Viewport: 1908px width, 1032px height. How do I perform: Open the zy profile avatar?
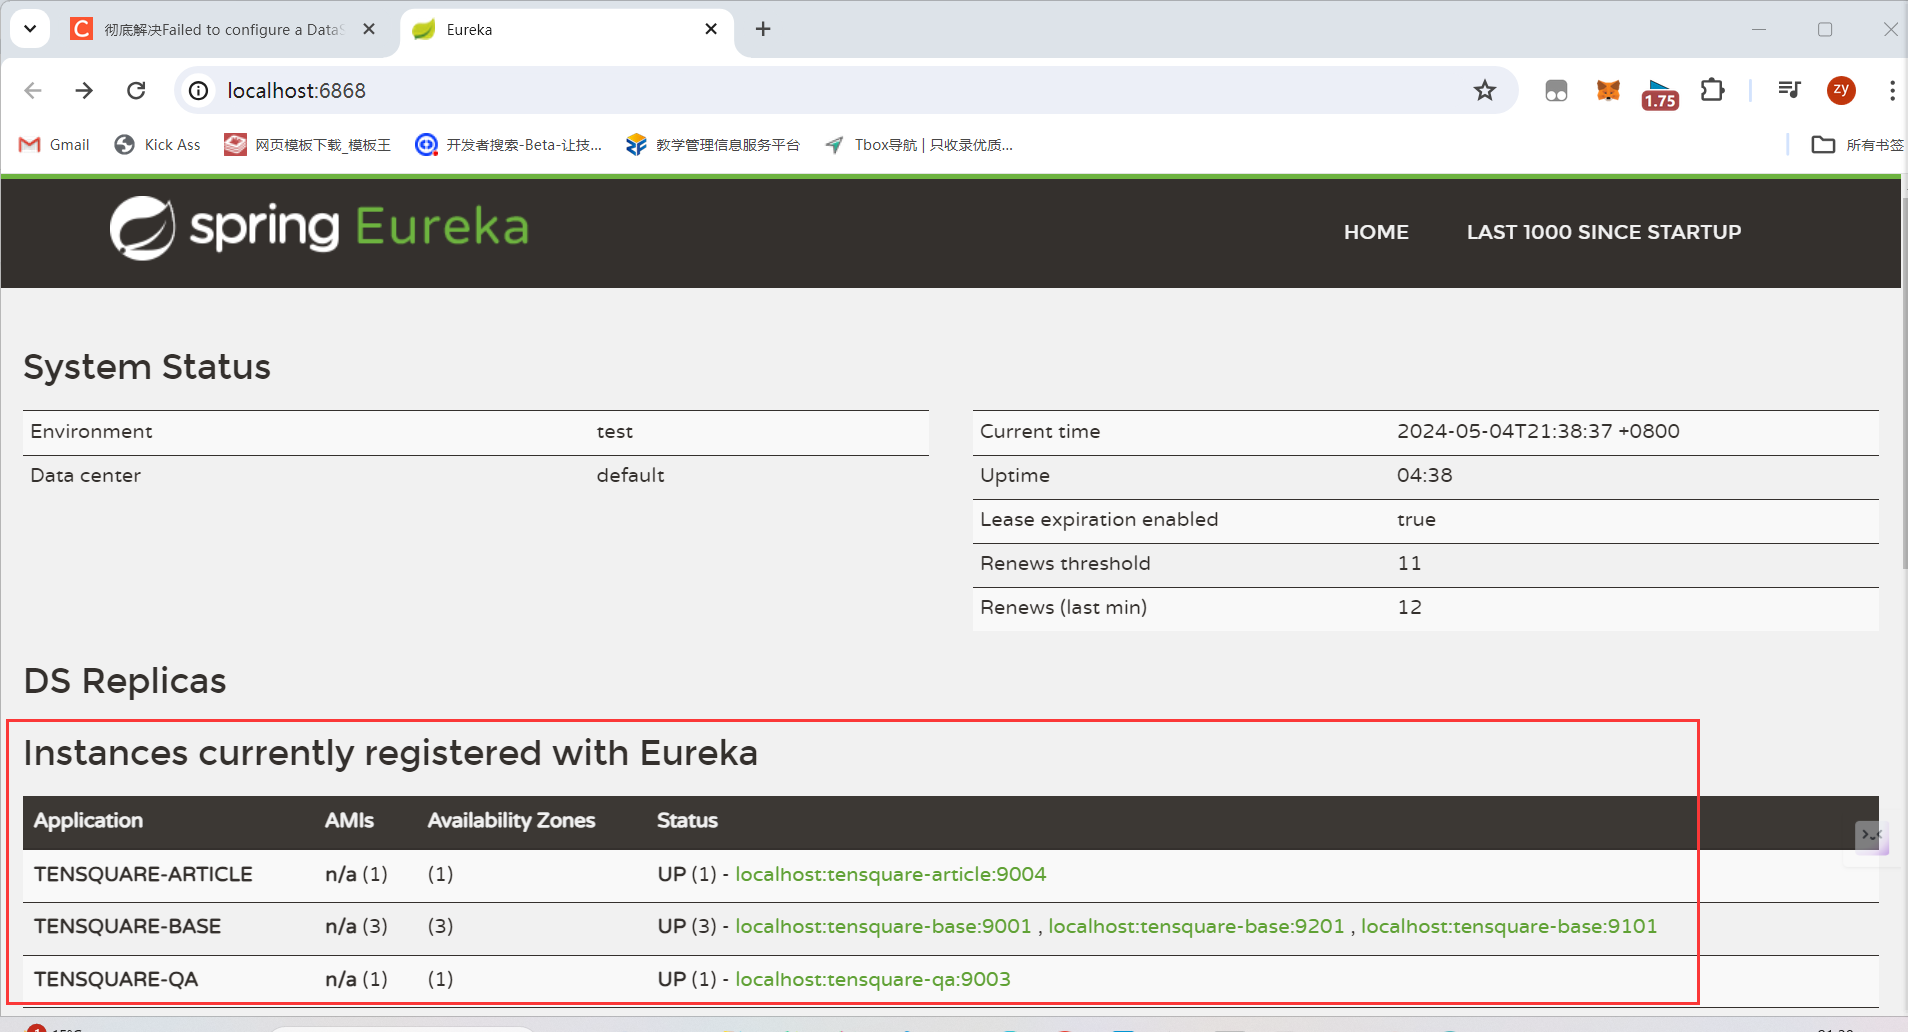[1840, 91]
